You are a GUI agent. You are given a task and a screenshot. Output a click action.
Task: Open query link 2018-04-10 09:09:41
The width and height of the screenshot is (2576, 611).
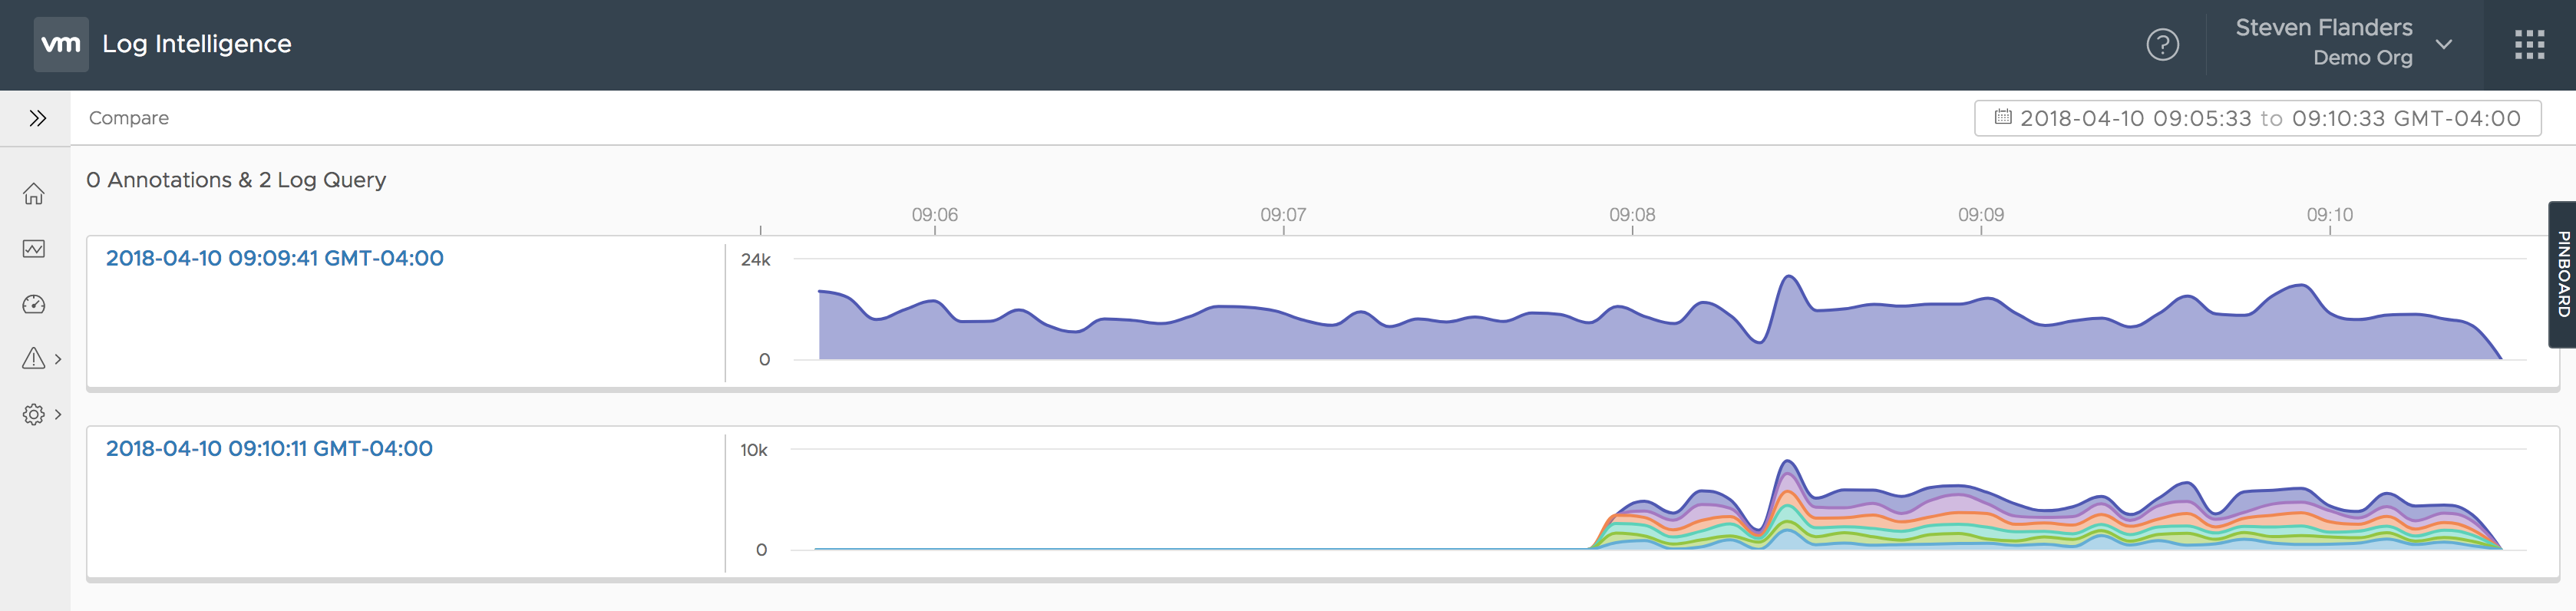tap(274, 258)
